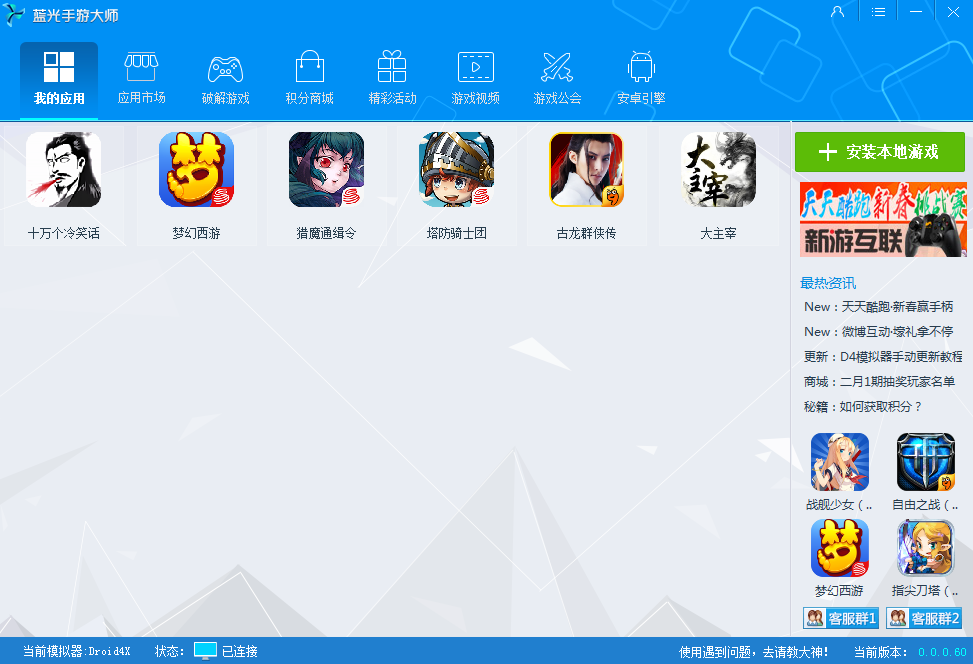Go to the 积分商城 tab
The width and height of the screenshot is (973, 664).
pos(309,78)
